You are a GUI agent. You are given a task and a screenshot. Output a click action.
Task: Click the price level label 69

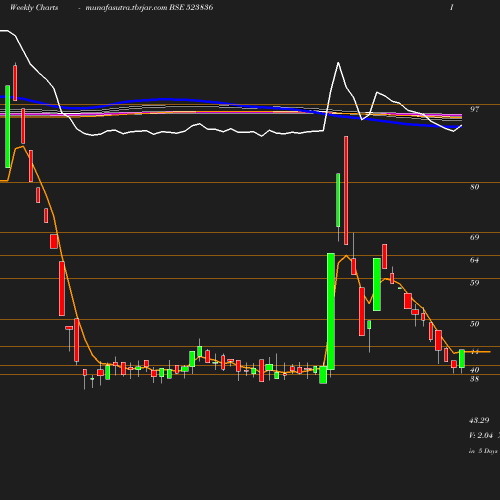tap(474, 237)
